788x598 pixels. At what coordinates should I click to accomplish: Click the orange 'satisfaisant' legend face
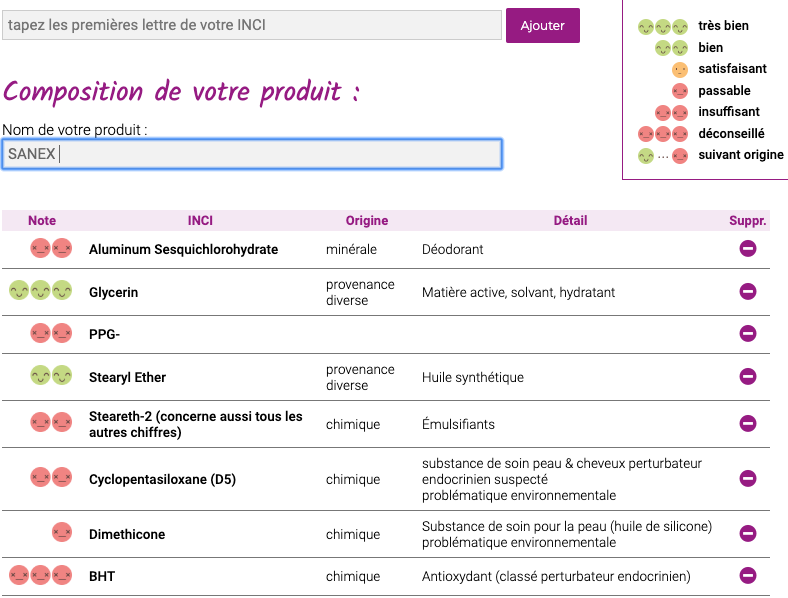point(680,69)
